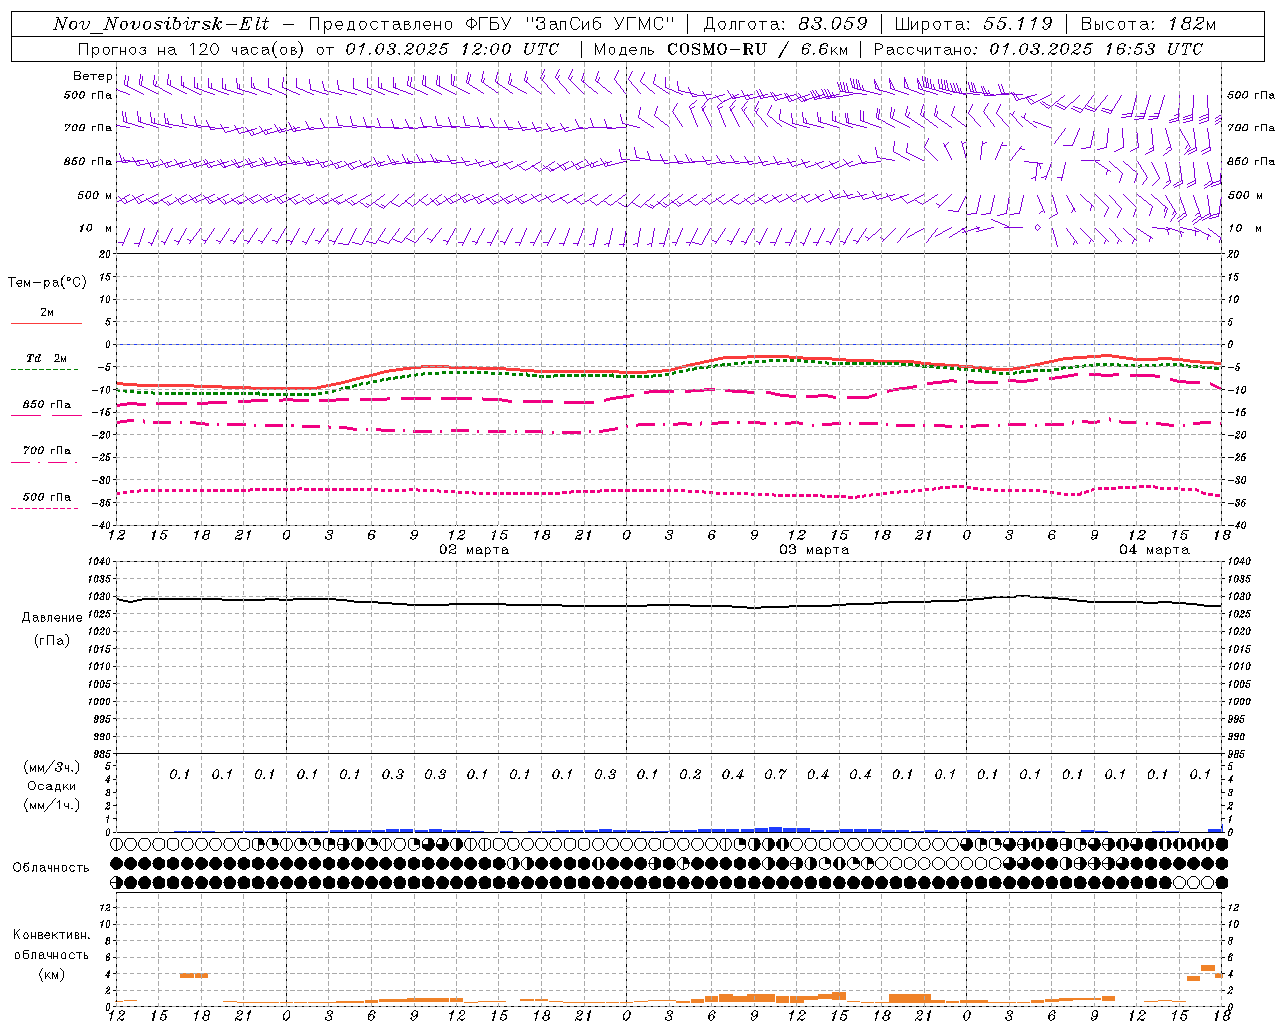Image resolution: width=1280 pixels, height=1024 pixels.
Task: Click the dash-dot pink line sample under "700 гПа" legend
Action: click(x=44, y=462)
